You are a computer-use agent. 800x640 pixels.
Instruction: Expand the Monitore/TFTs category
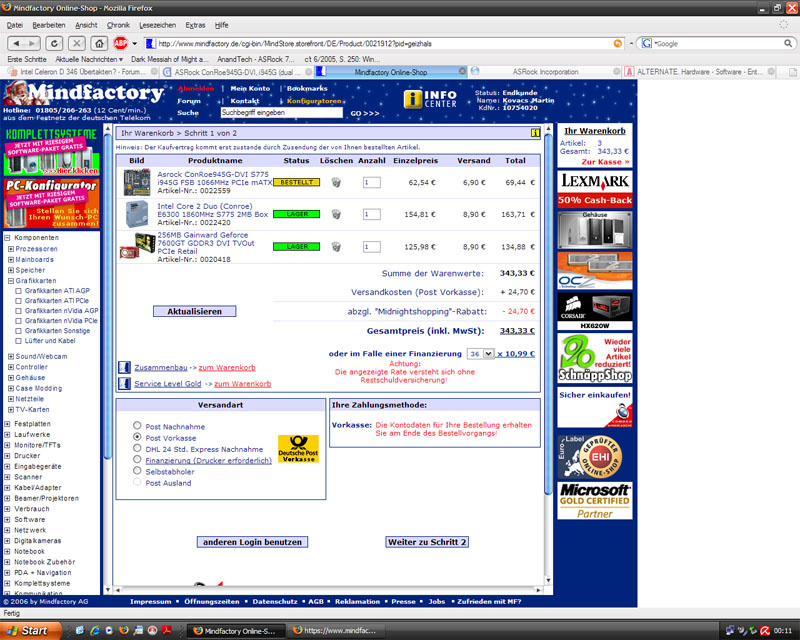click(x=7, y=445)
